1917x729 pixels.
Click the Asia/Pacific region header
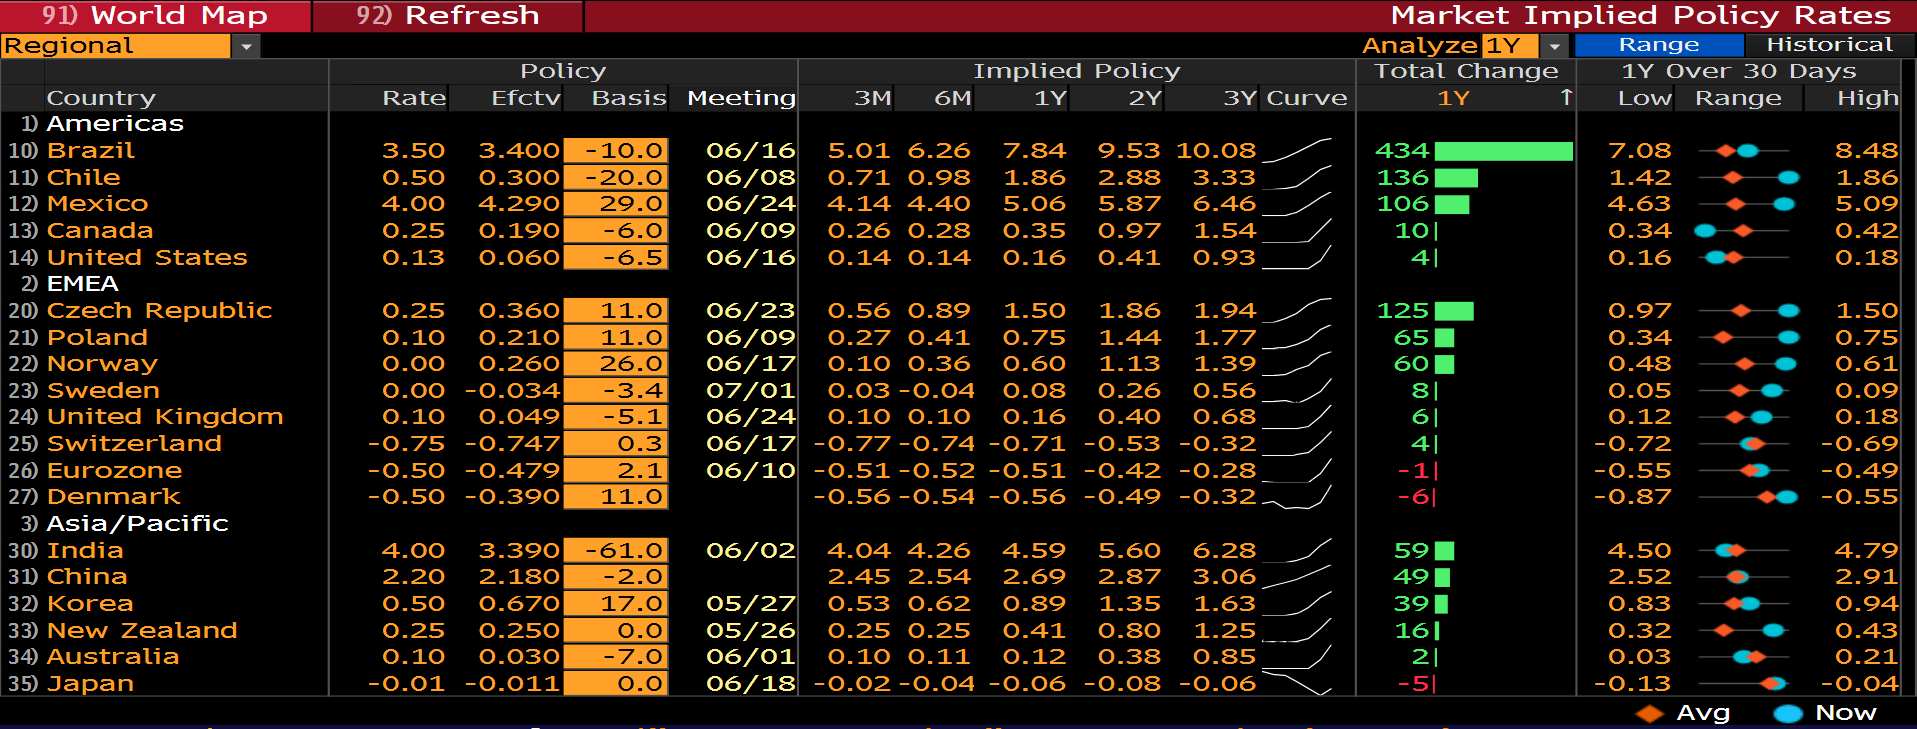[x=137, y=524]
